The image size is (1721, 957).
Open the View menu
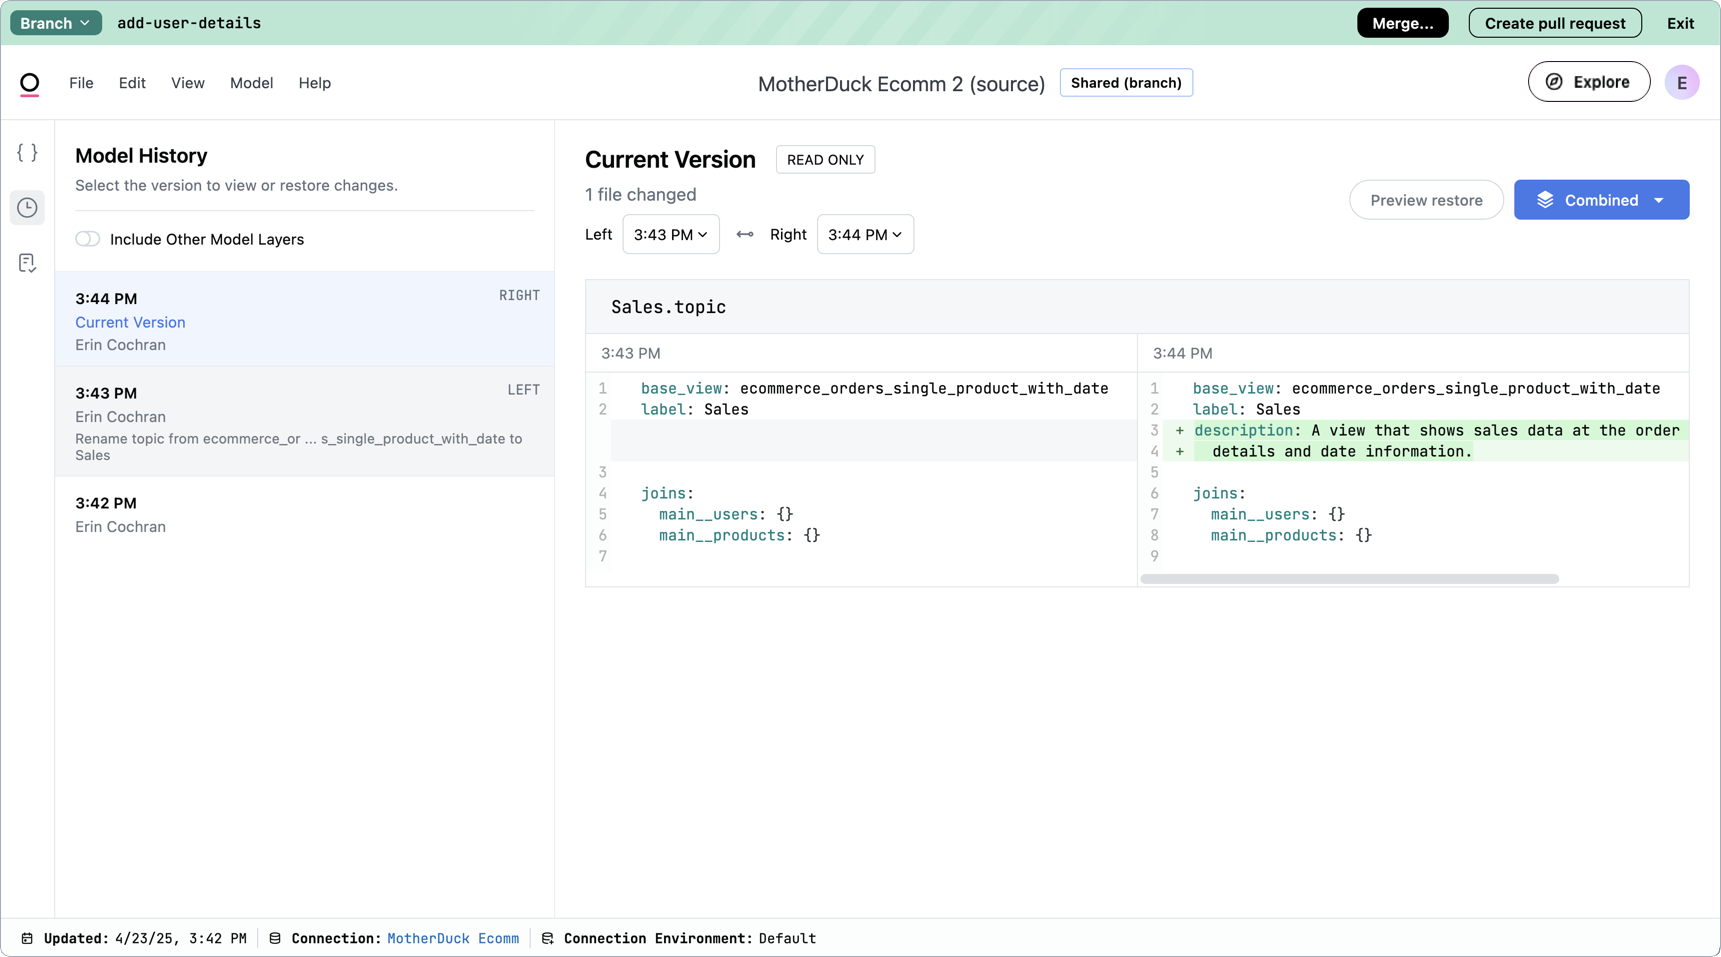coord(187,83)
